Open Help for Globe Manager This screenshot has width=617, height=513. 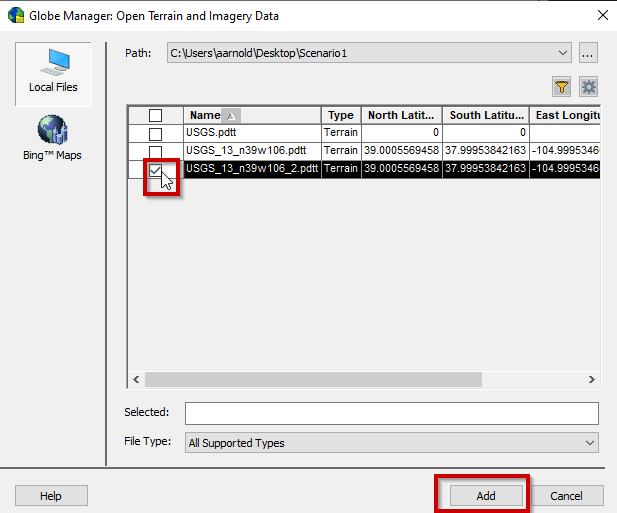51,496
